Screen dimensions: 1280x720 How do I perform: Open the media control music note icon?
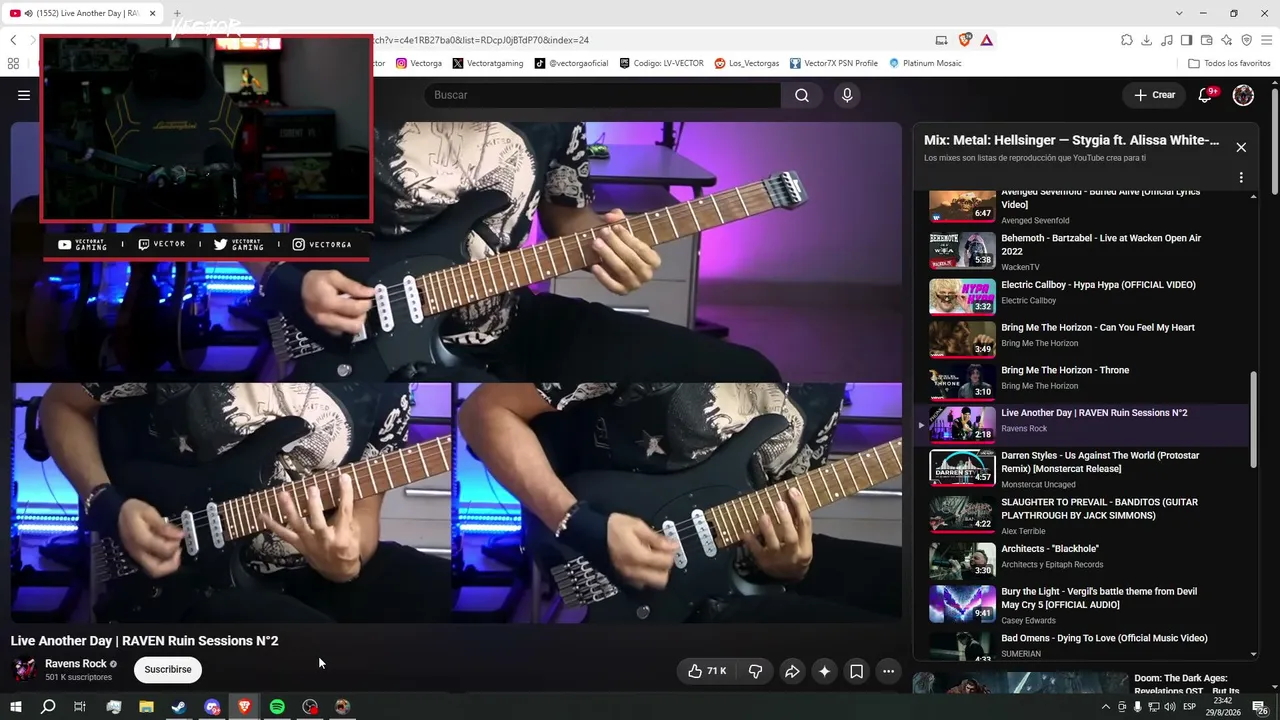coord(1167,40)
